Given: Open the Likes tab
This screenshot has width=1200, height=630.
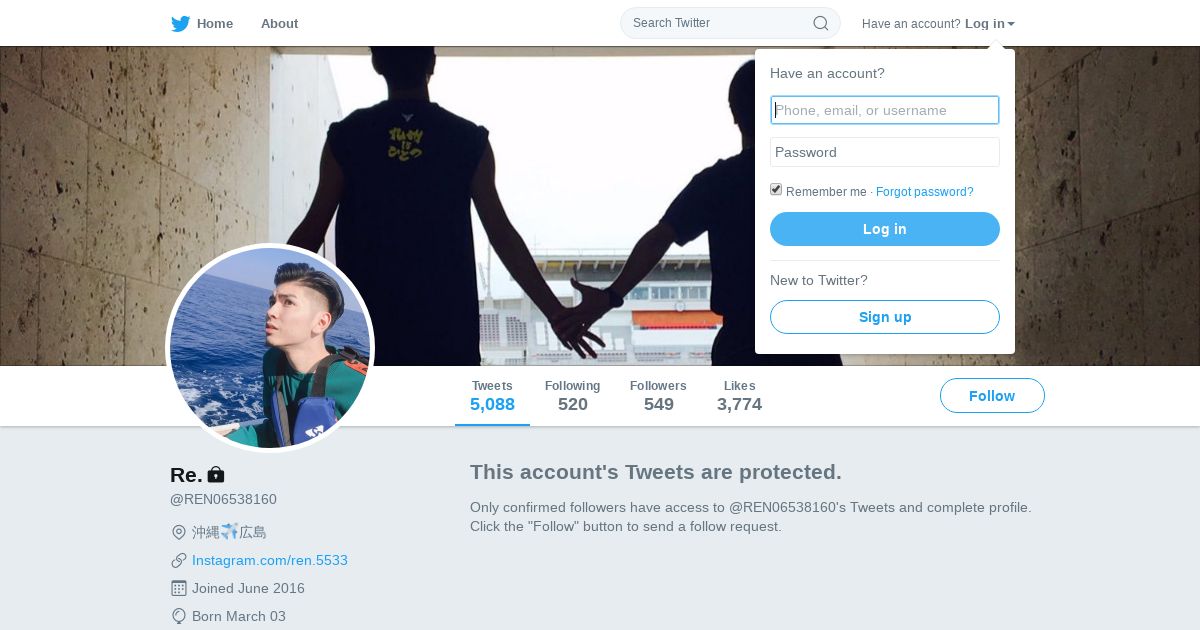Looking at the screenshot, I should point(739,396).
